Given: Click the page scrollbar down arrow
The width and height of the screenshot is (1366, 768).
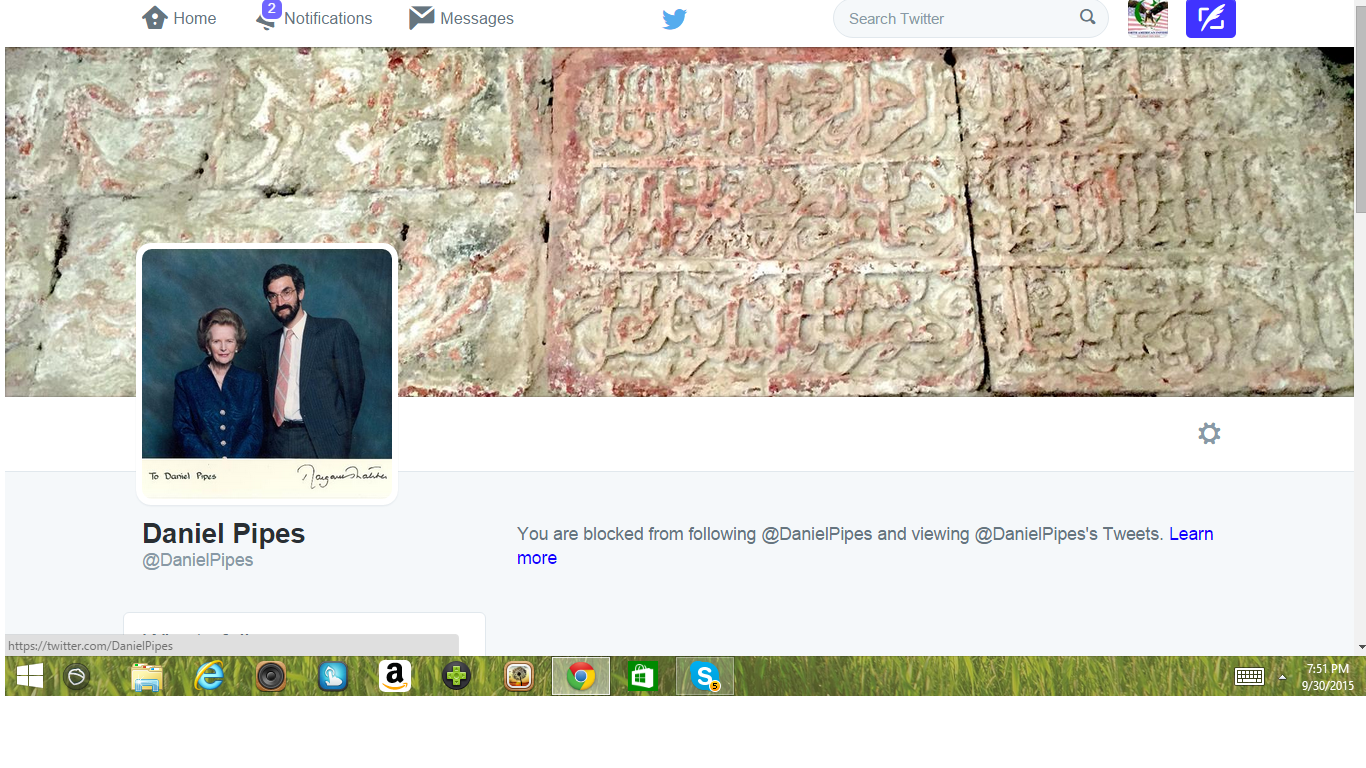Looking at the screenshot, I should click(1360, 647).
